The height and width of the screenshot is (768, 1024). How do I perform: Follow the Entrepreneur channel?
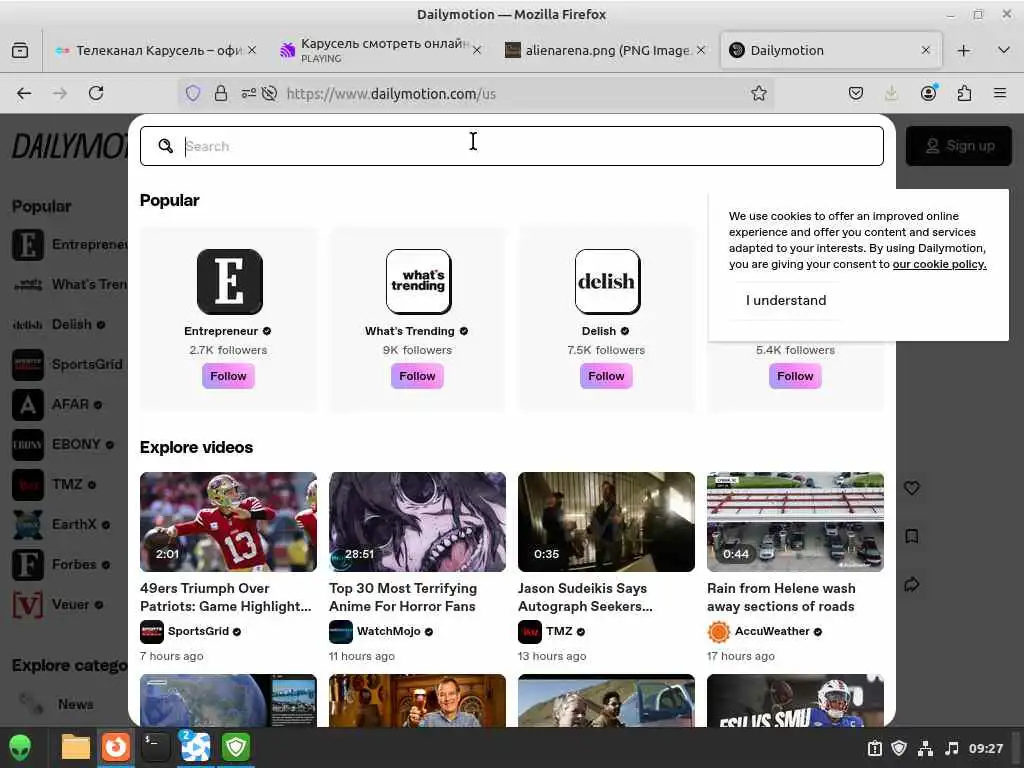(228, 376)
